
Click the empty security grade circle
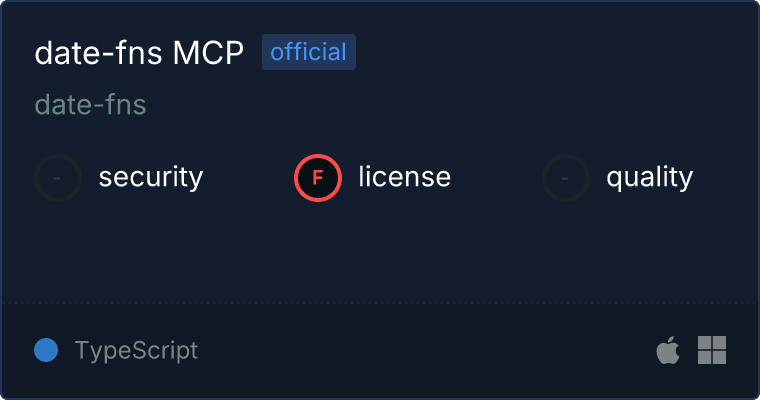58,178
